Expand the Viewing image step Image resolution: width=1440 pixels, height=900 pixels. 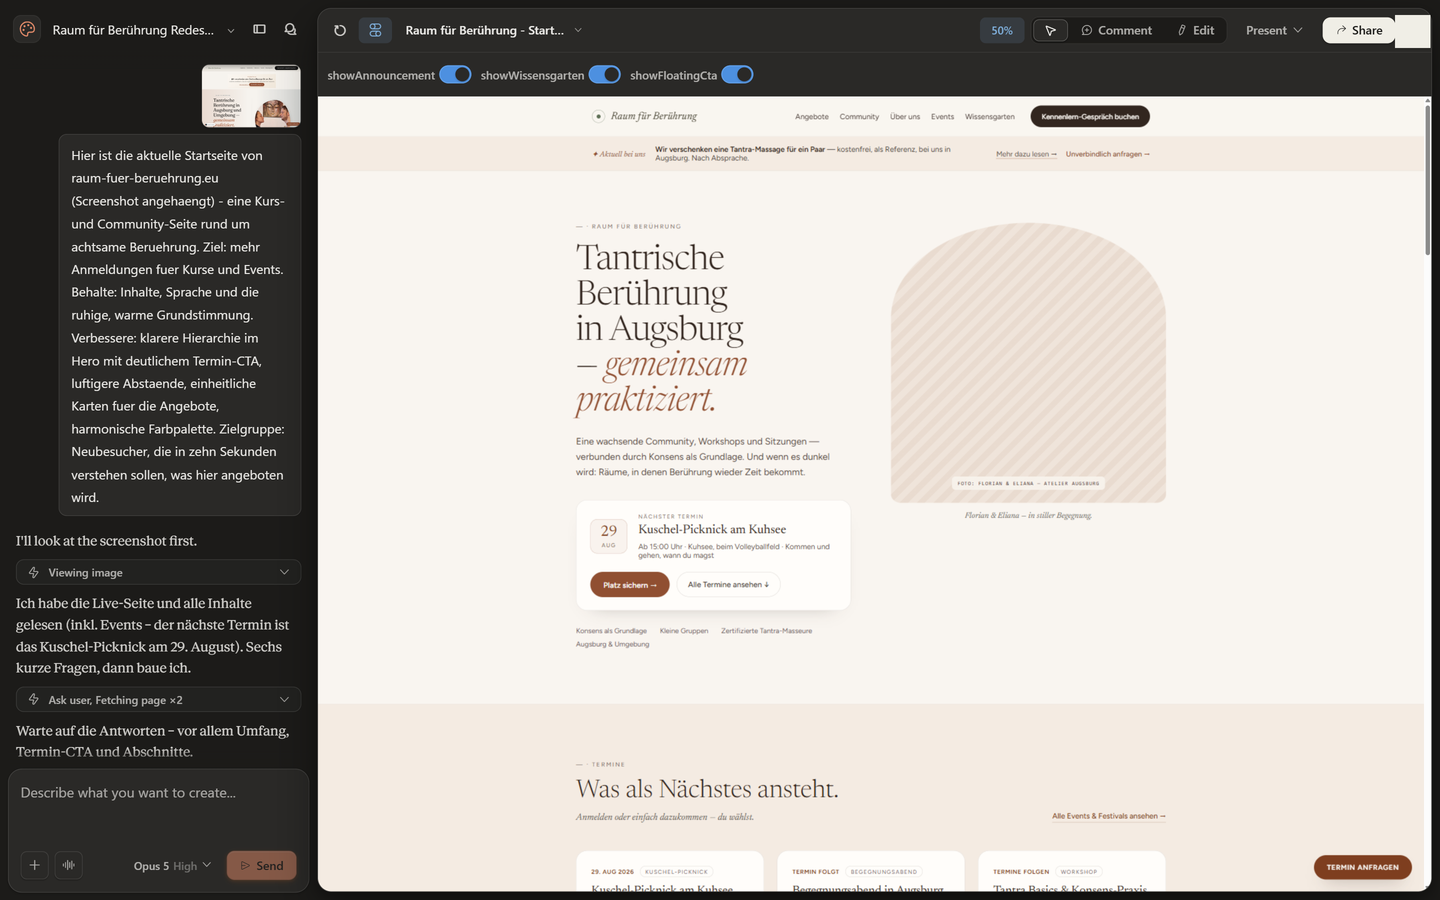click(158, 572)
